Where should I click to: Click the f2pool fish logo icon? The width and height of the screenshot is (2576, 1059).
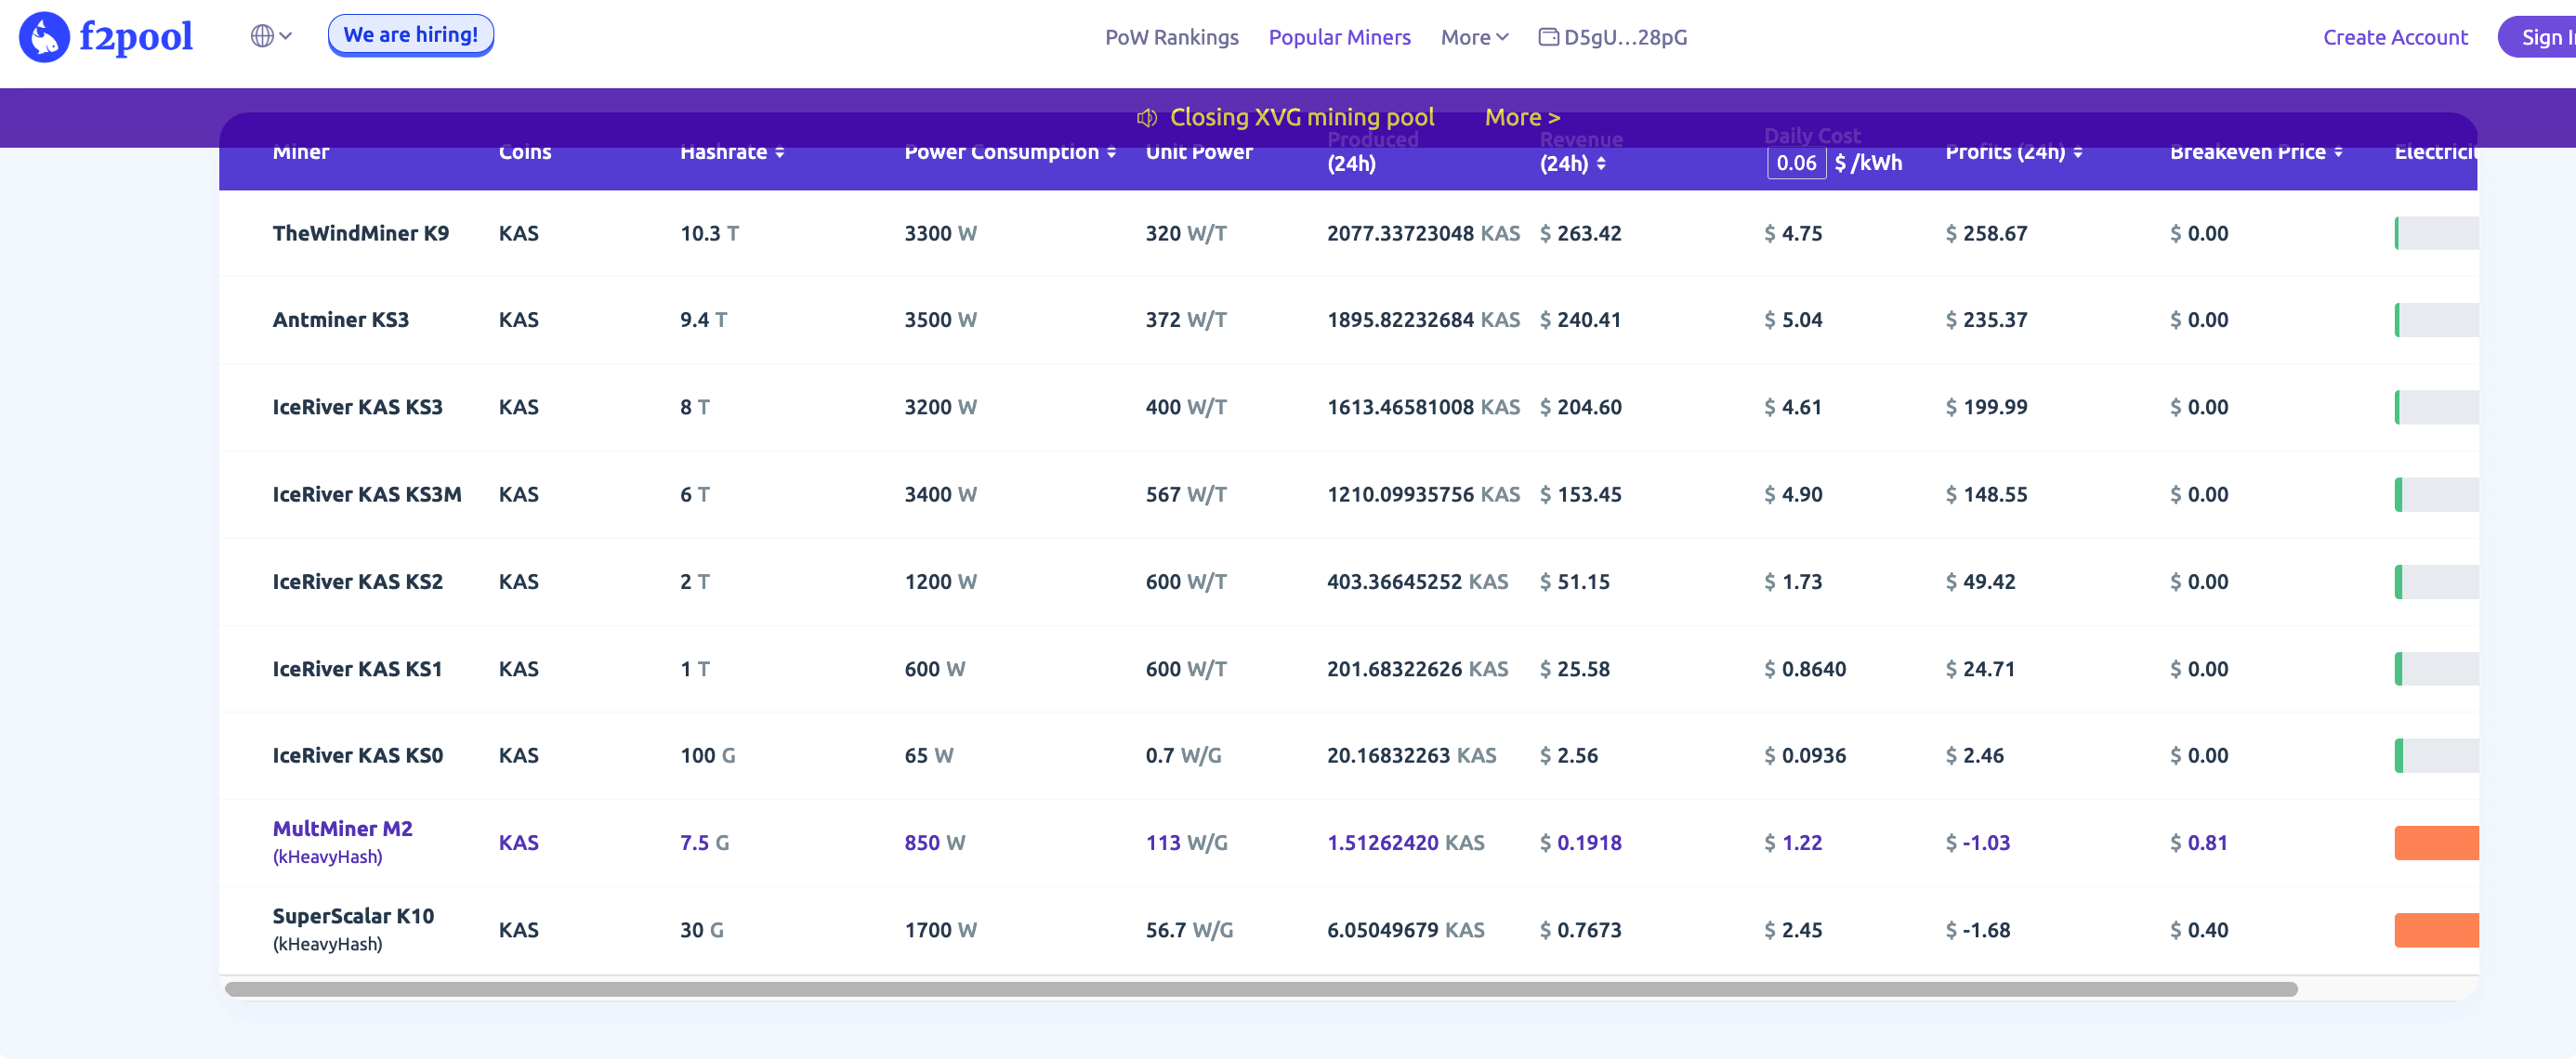click(x=44, y=37)
